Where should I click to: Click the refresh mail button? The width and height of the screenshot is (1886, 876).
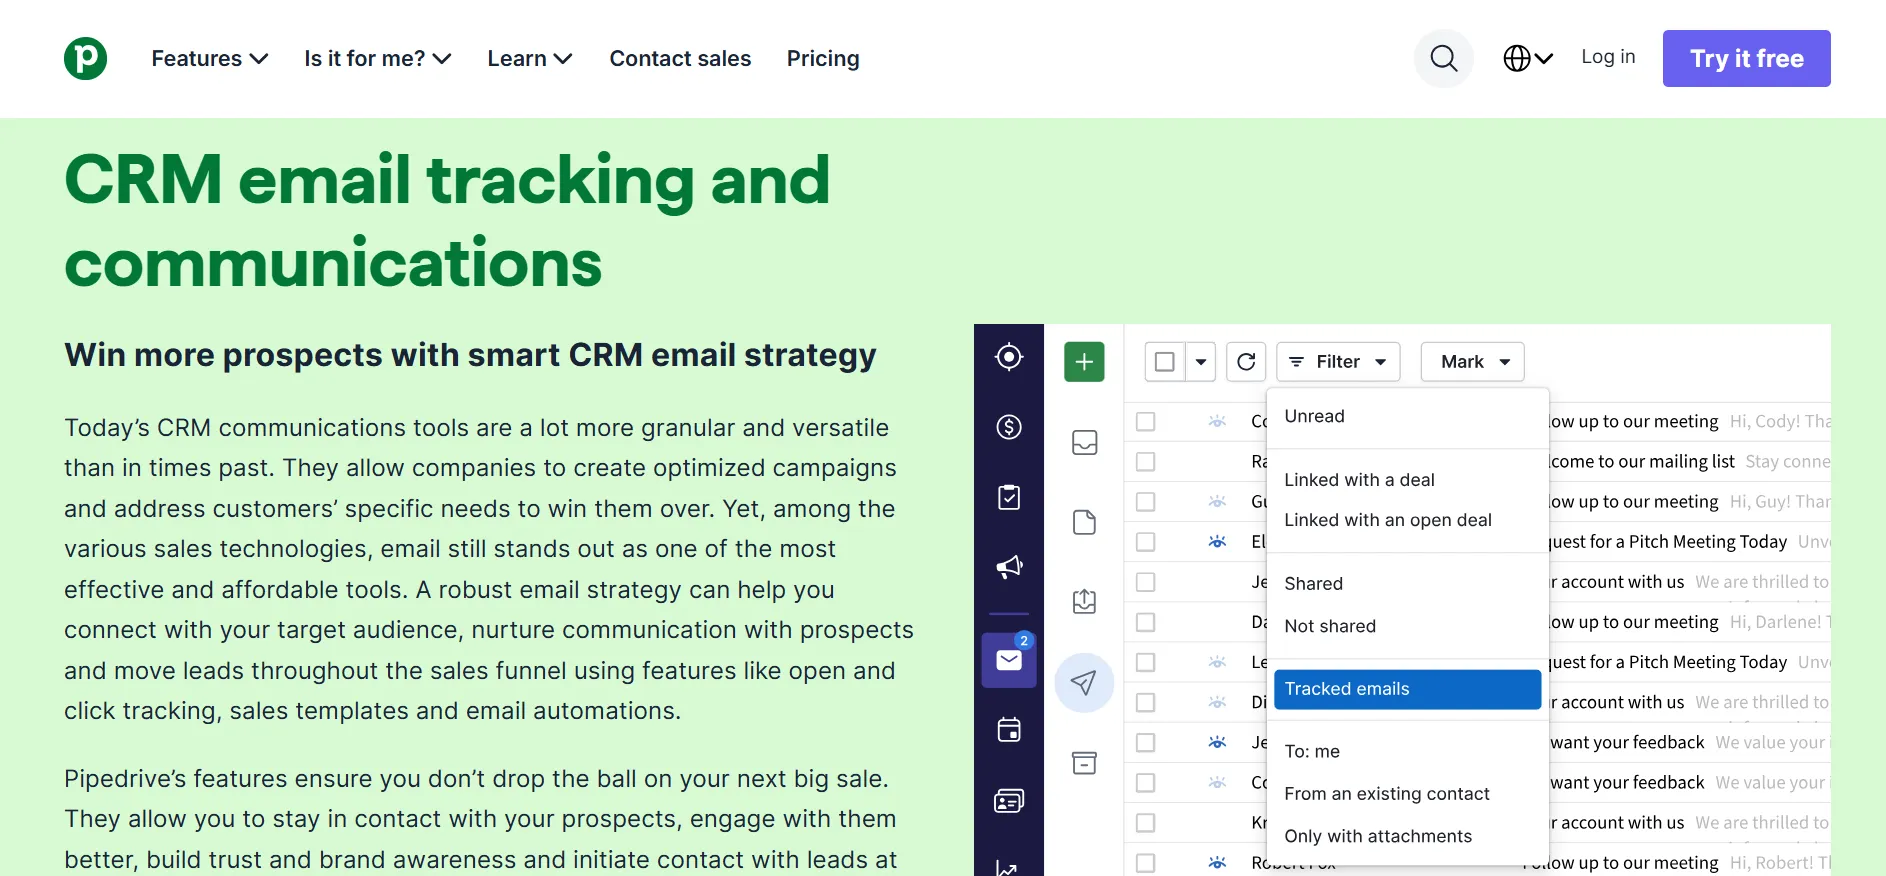(x=1246, y=362)
